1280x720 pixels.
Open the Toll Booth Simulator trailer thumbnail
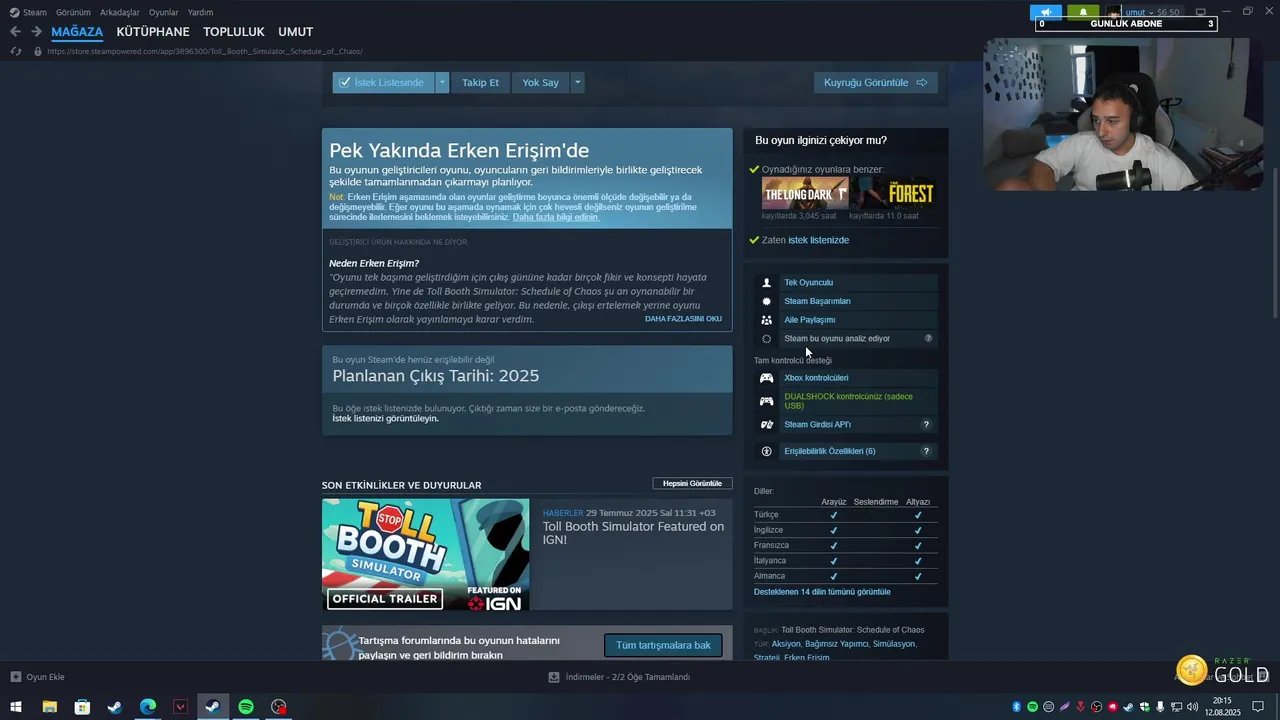coord(425,555)
